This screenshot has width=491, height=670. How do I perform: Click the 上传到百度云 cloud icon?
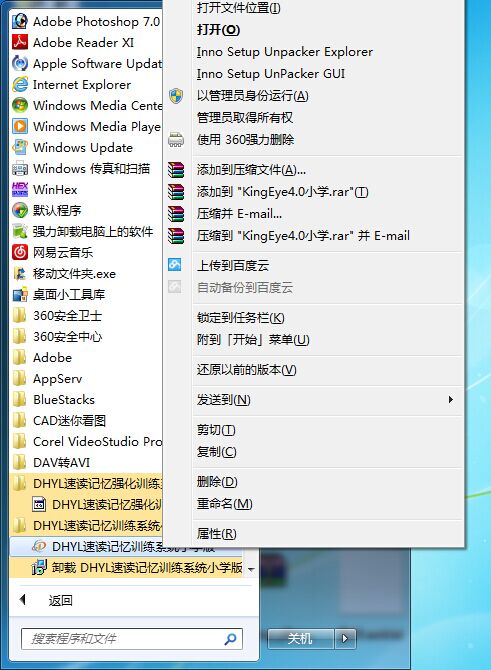(x=175, y=265)
